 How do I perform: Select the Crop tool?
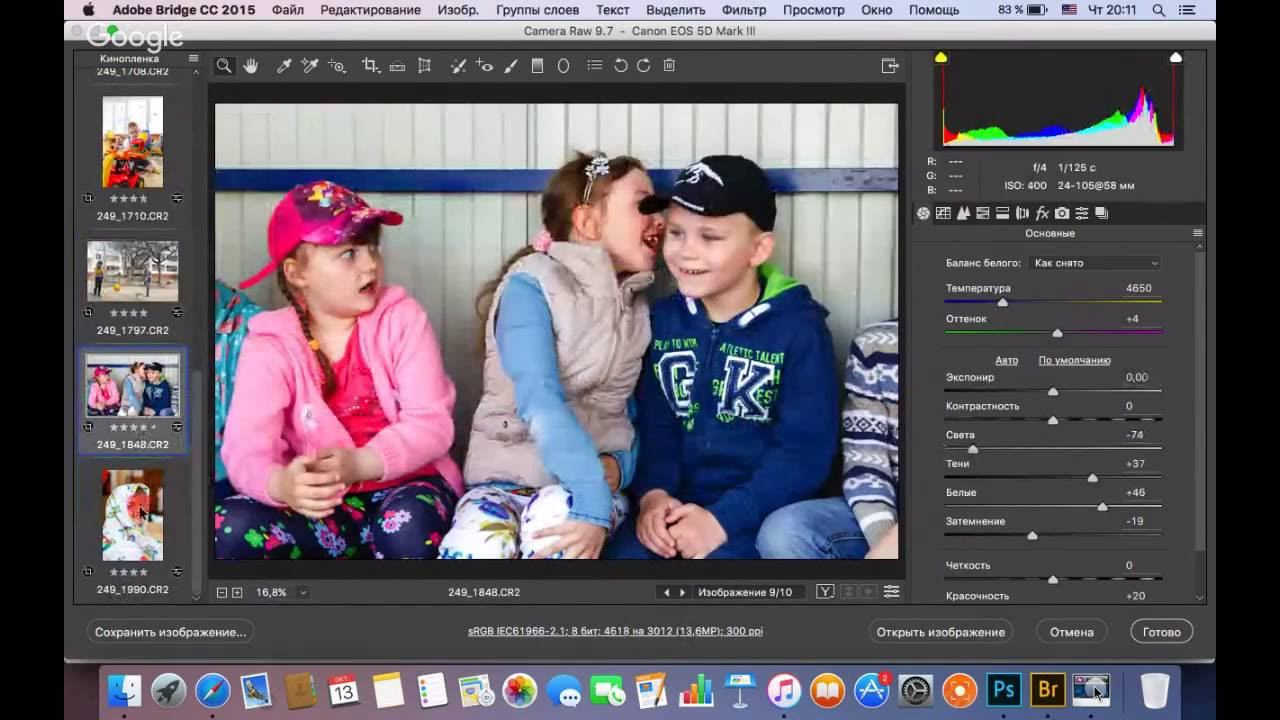point(370,66)
